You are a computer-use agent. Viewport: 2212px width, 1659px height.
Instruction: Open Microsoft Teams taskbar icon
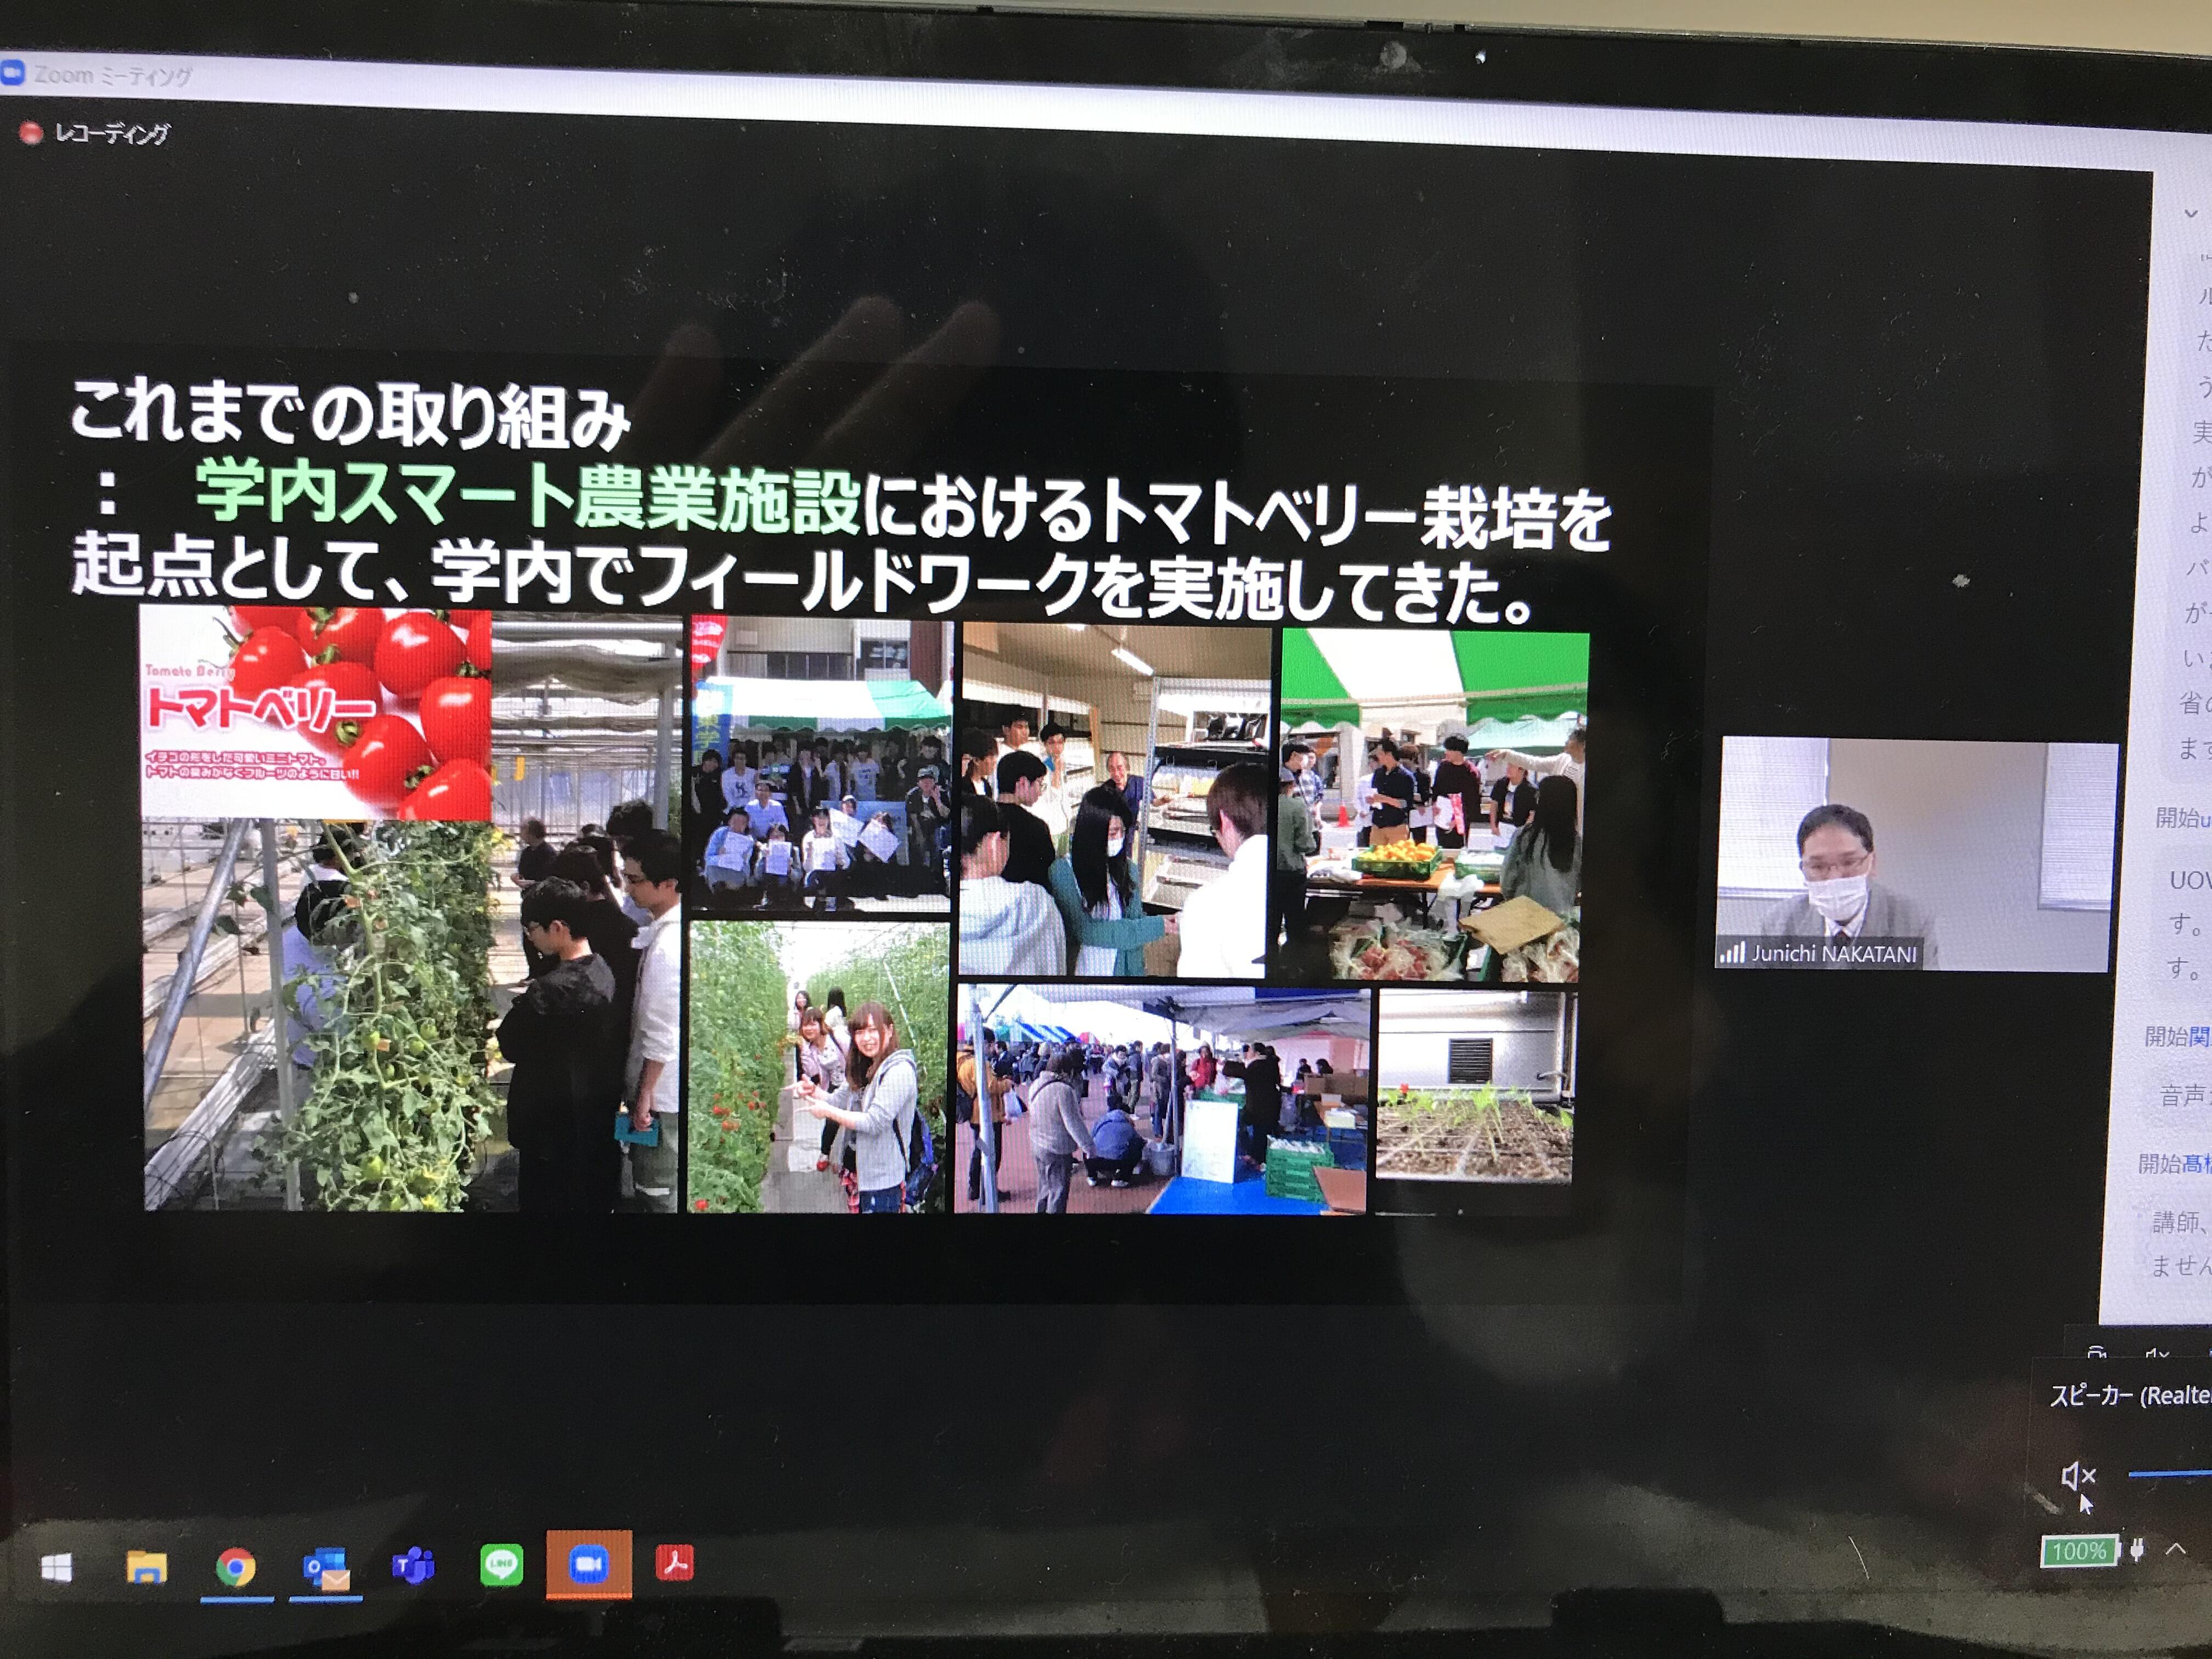pos(414,1565)
